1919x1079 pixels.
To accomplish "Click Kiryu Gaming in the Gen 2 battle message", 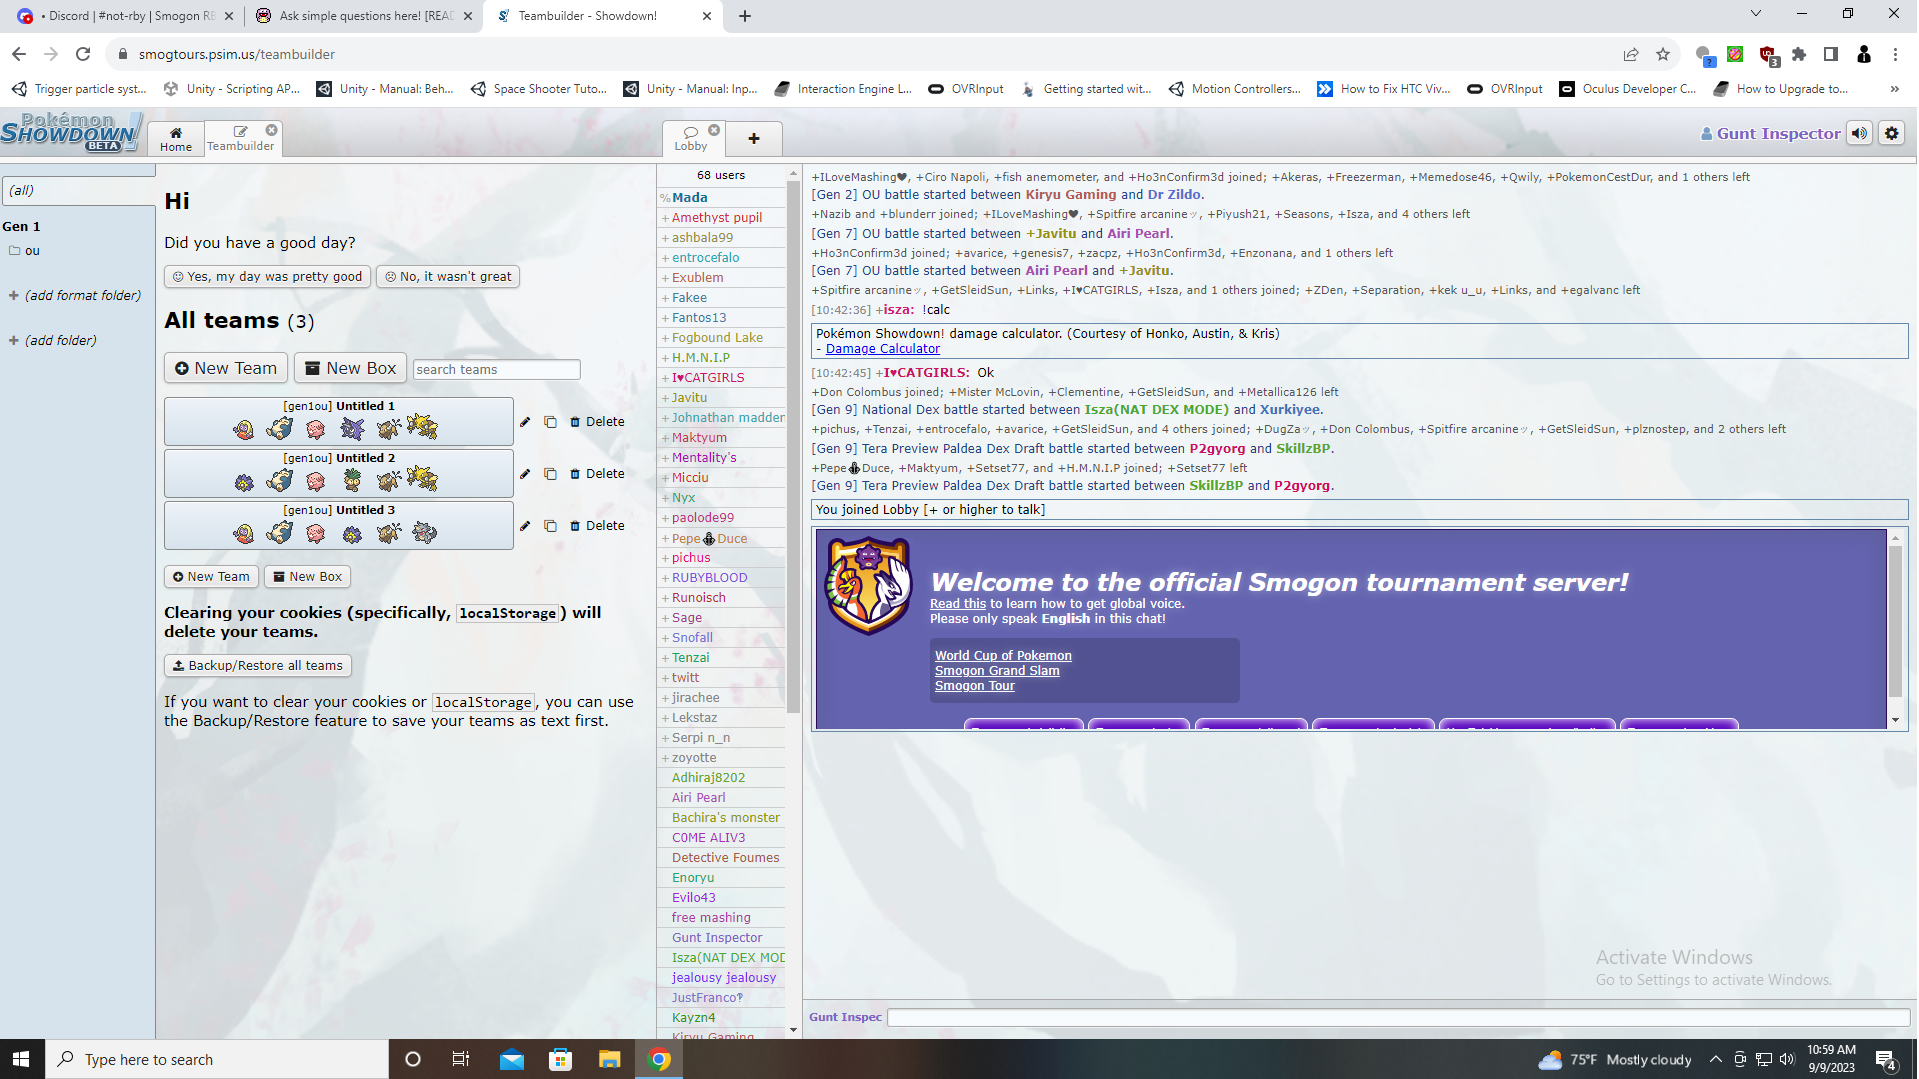I will click(x=1070, y=195).
